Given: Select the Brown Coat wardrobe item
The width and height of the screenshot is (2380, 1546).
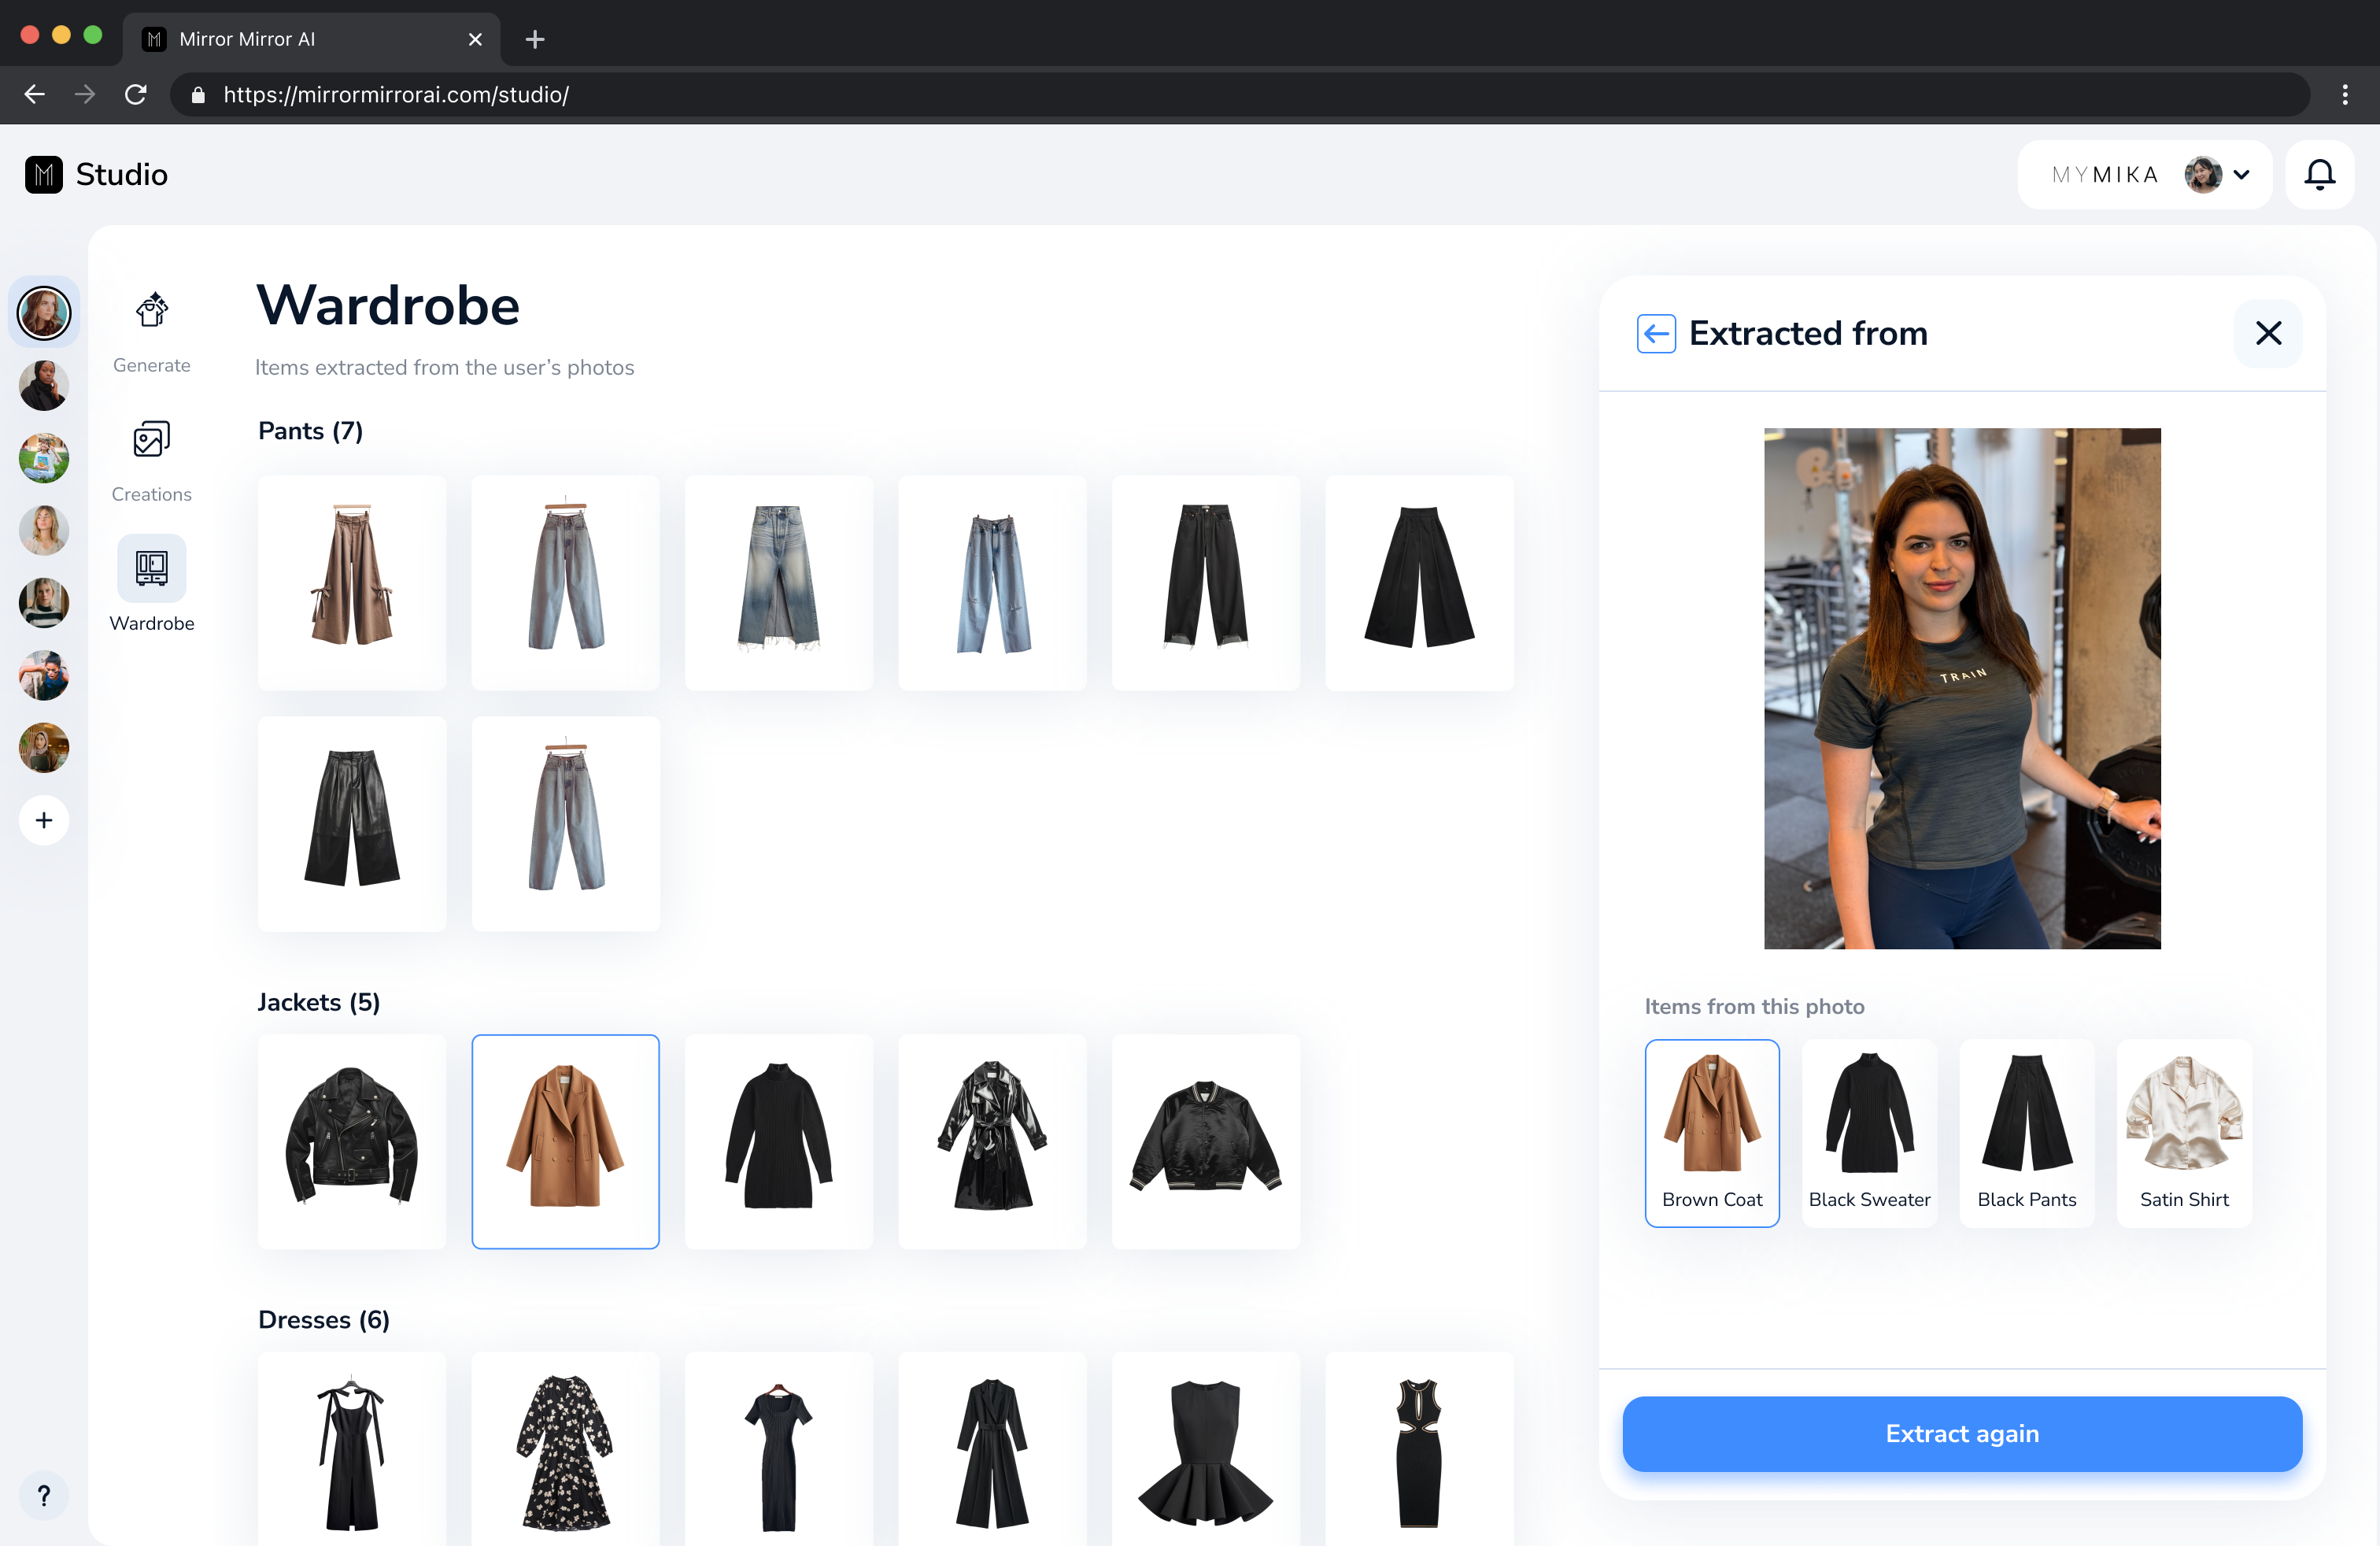Looking at the screenshot, I should click(x=1712, y=1130).
